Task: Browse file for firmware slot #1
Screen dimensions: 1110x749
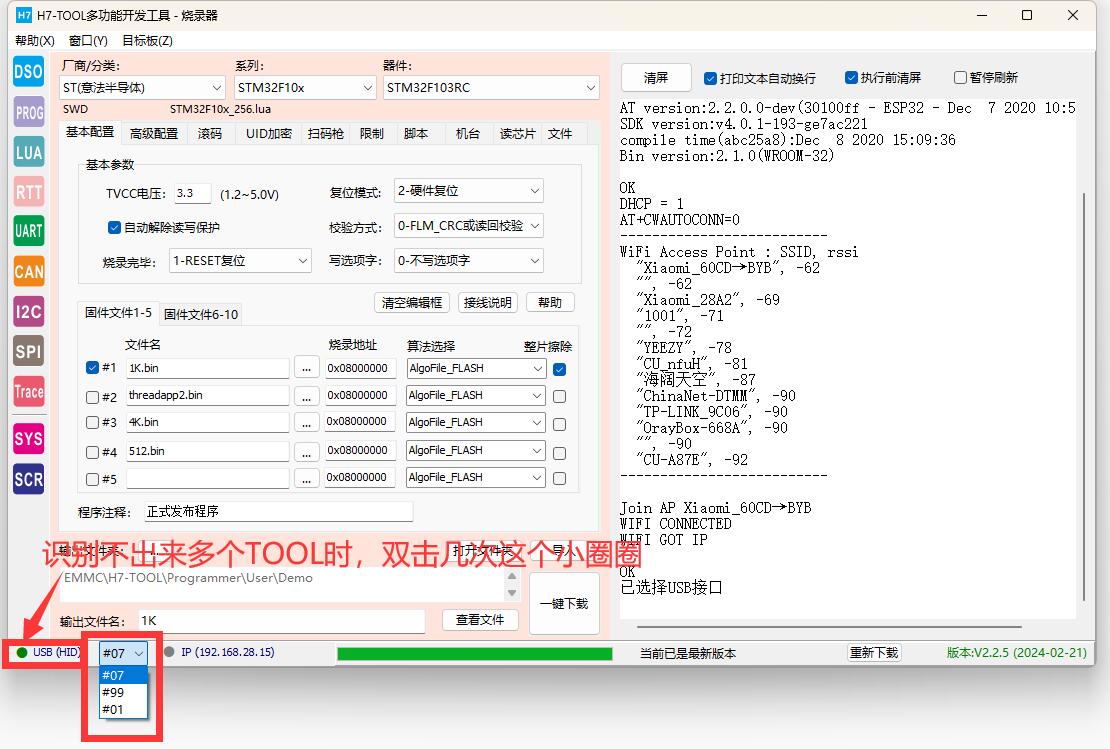Action: tap(307, 368)
